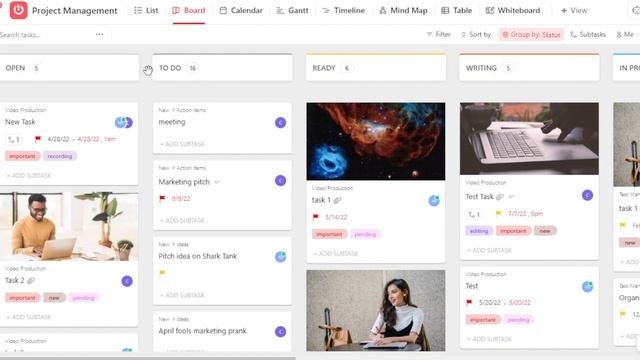Switch to the List view tab
Viewport: 640px width, 360px height.
tap(146, 11)
